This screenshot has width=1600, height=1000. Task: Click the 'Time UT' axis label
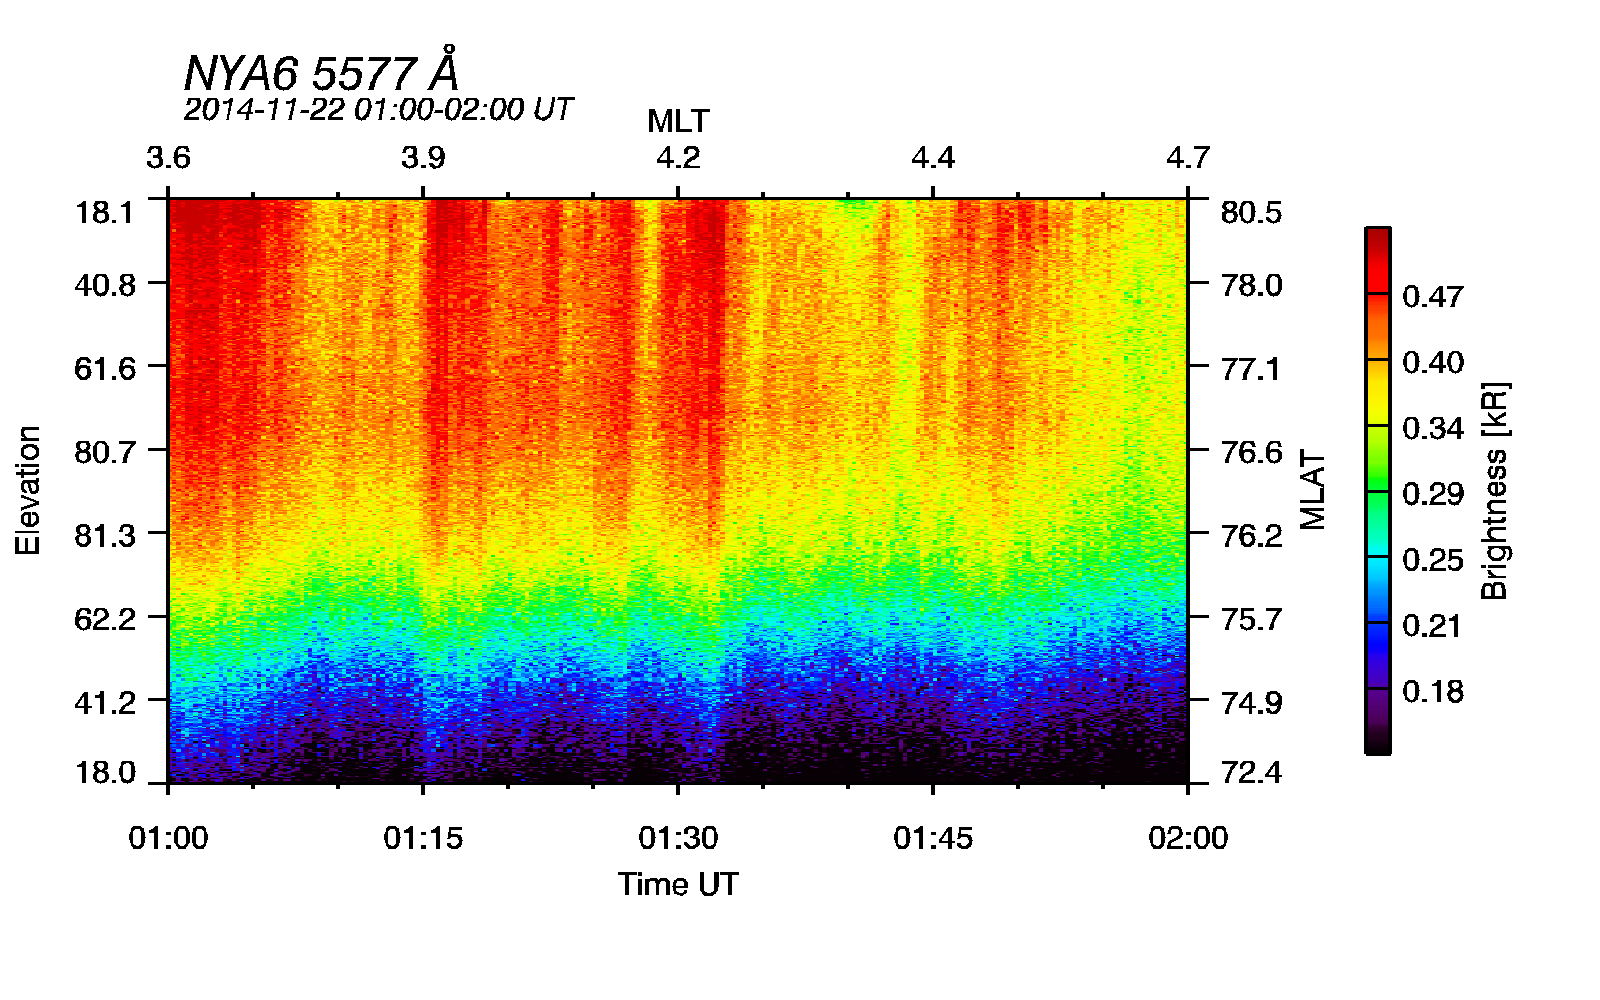click(678, 884)
